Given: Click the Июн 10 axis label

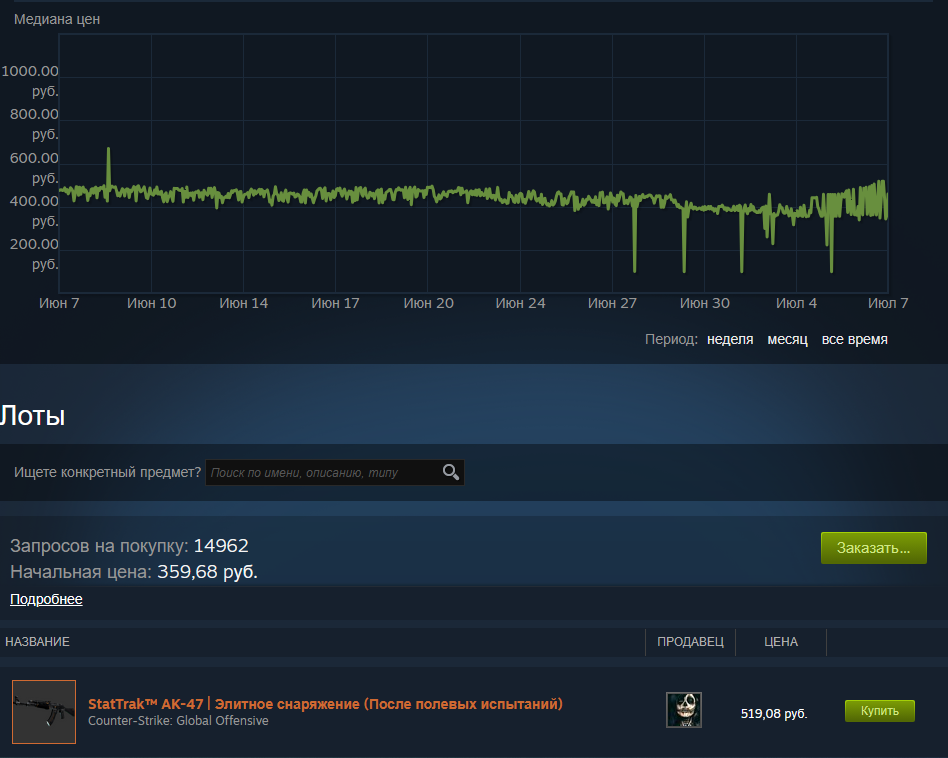Looking at the screenshot, I should tap(152, 303).
